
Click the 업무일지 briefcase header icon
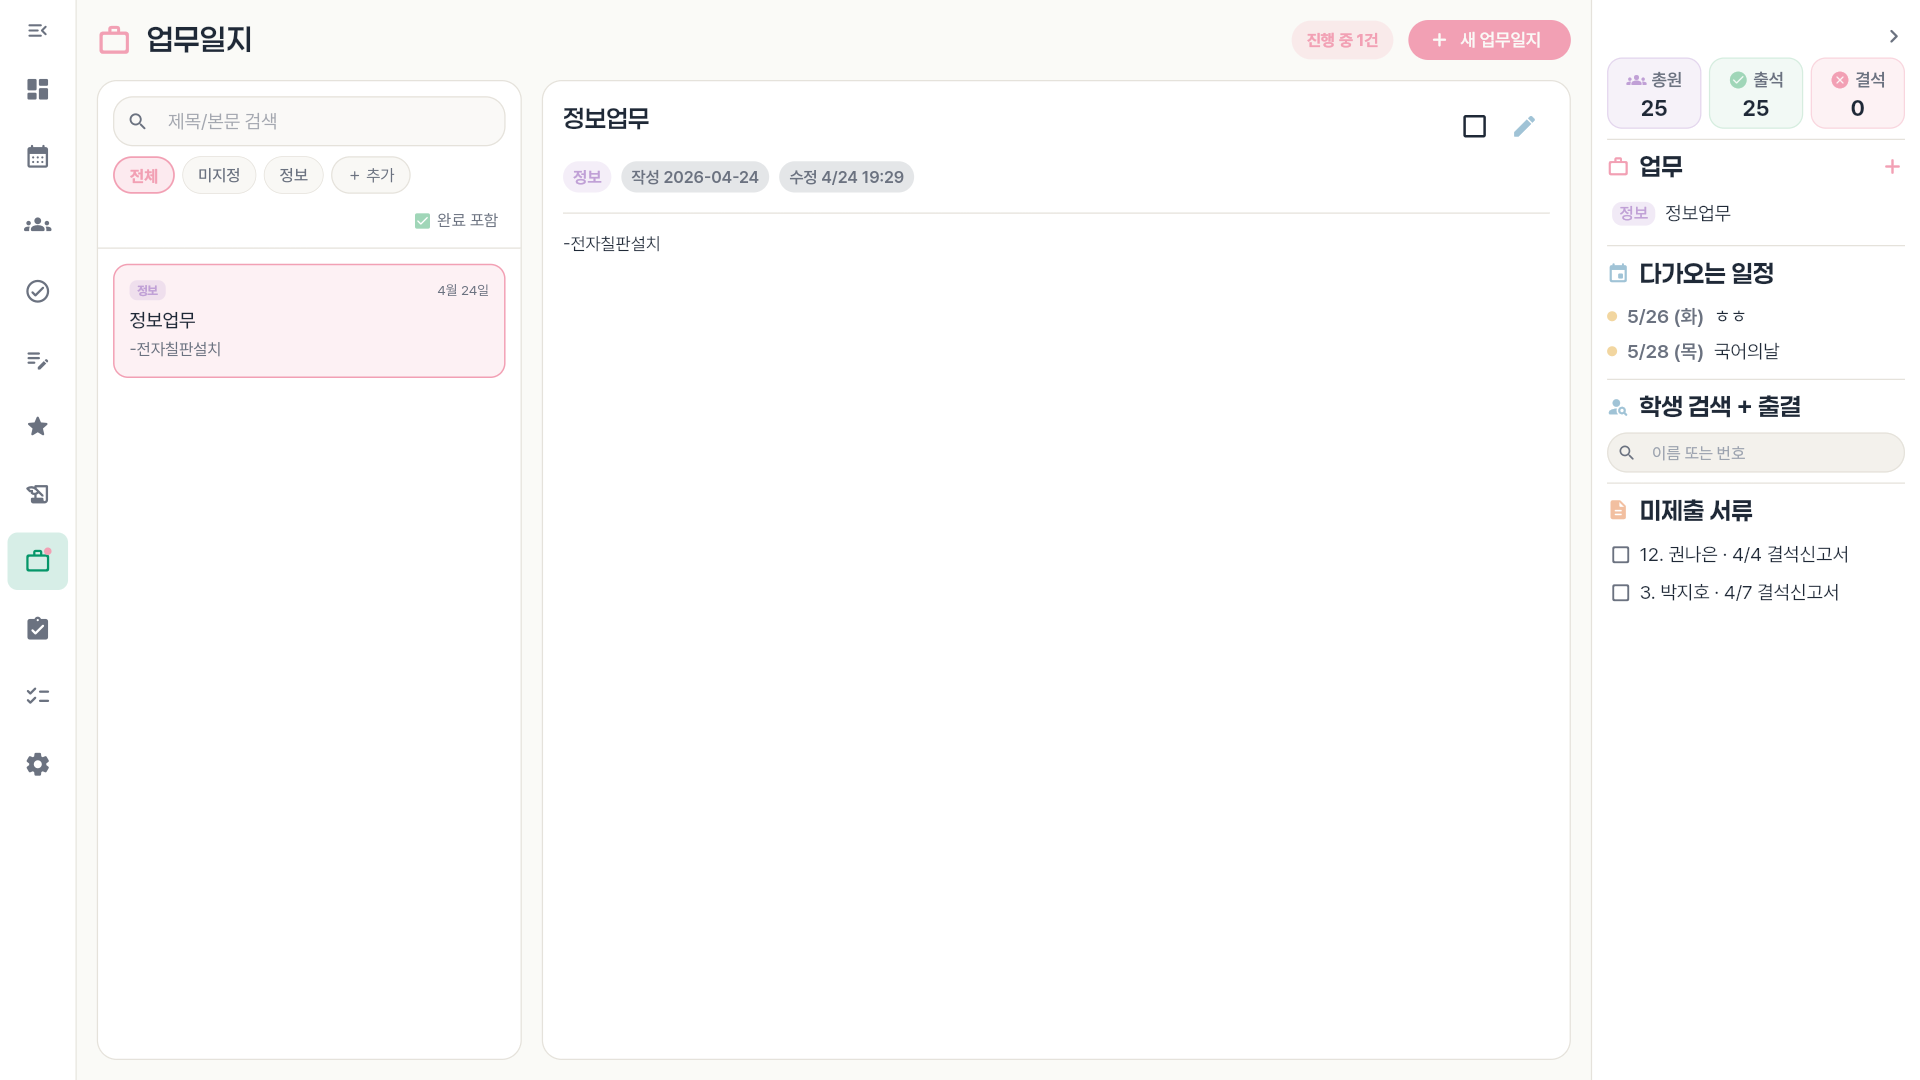[114, 40]
